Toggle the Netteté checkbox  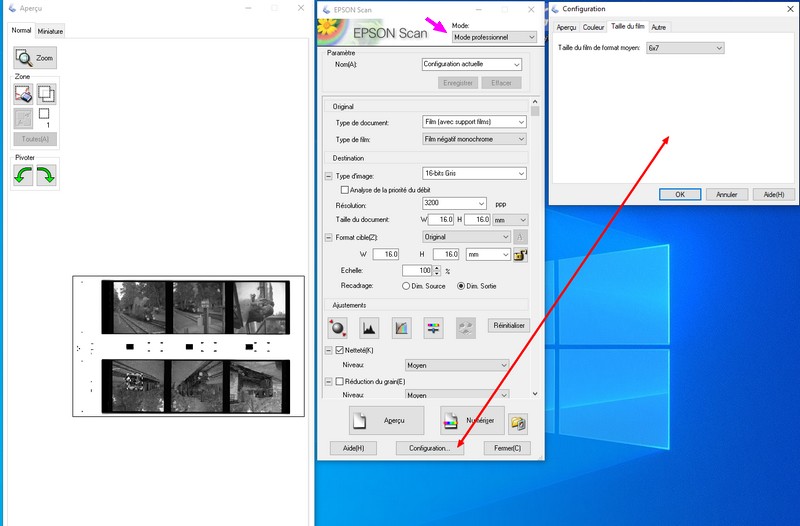click(x=339, y=350)
